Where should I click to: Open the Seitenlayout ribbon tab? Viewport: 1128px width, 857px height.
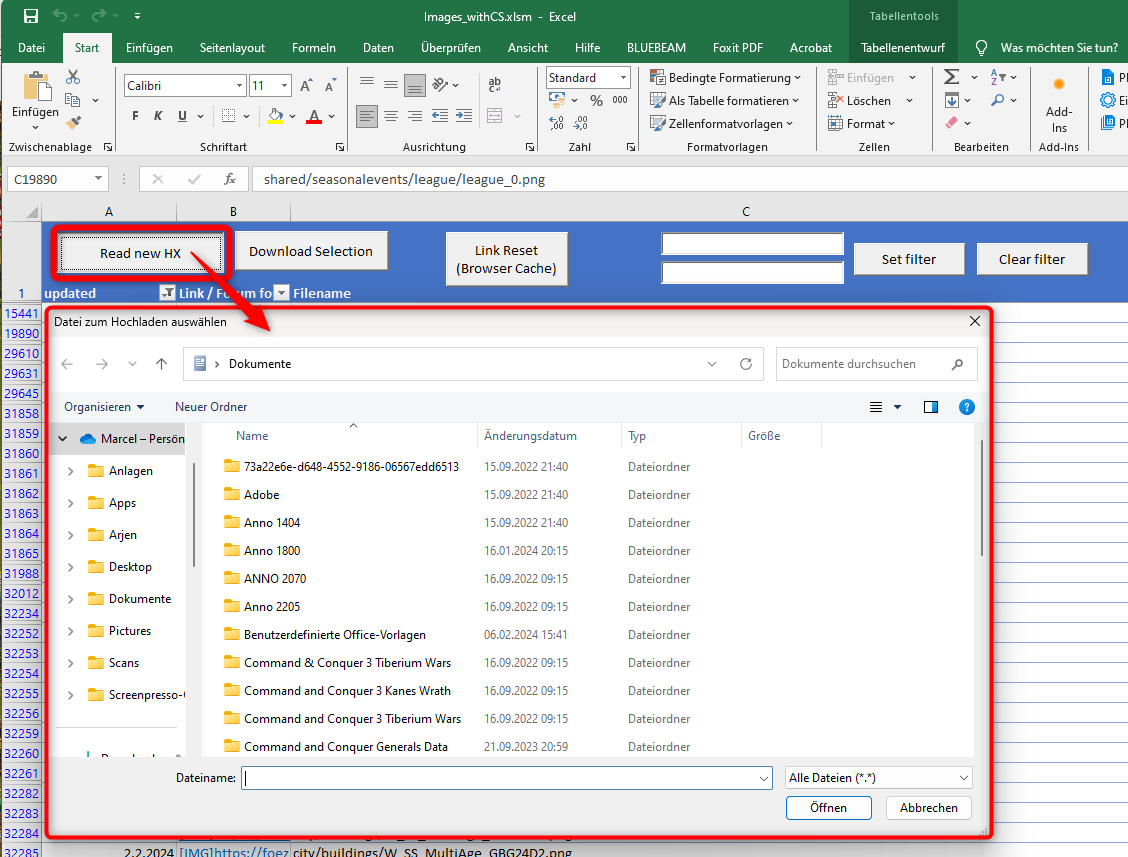tap(232, 48)
